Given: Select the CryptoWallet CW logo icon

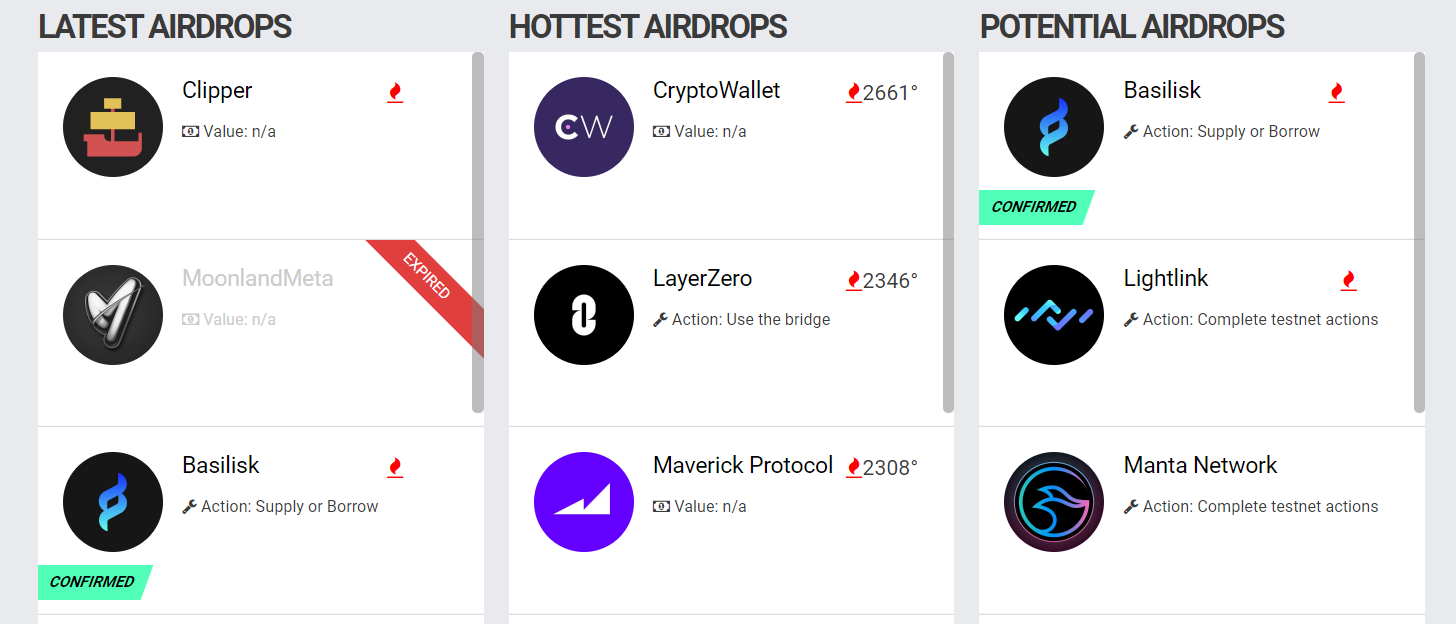Looking at the screenshot, I should point(584,127).
